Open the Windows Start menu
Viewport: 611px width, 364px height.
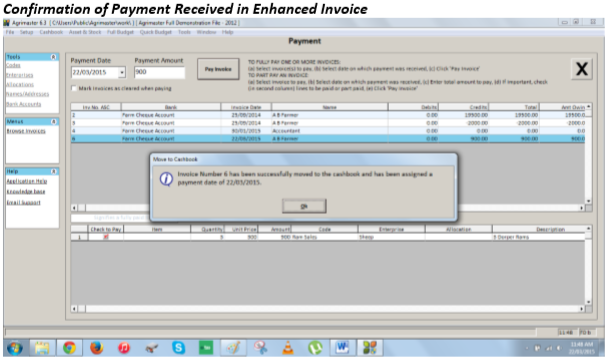tap(14, 348)
